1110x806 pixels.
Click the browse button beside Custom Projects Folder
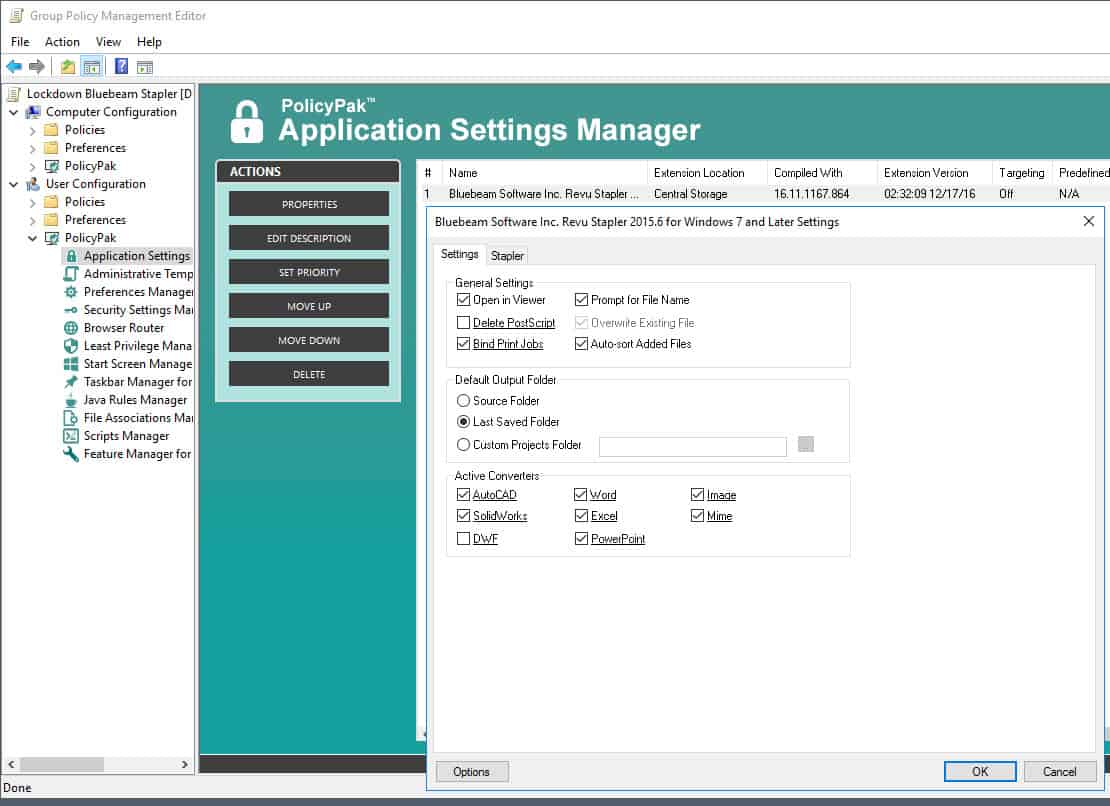pyautogui.click(x=806, y=444)
